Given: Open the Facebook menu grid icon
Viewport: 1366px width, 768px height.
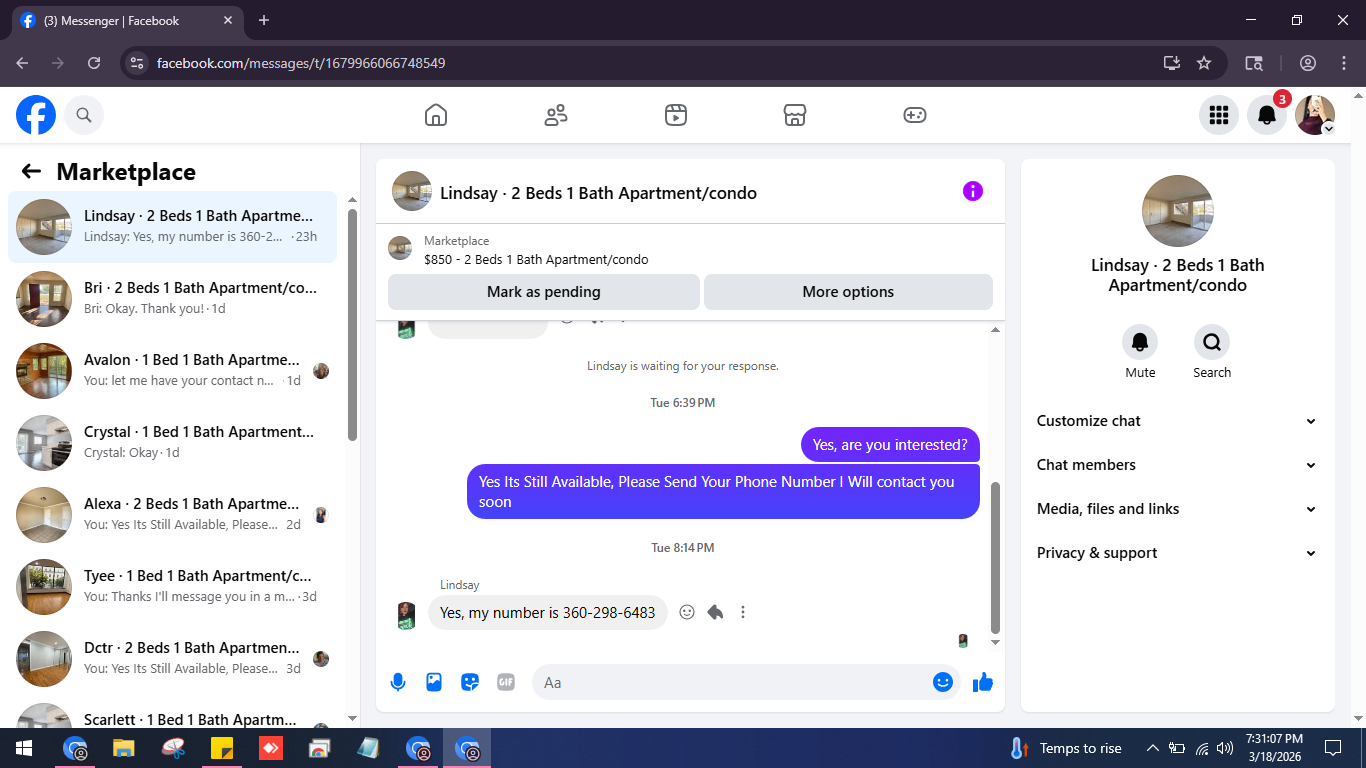Looking at the screenshot, I should tap(1218, 115).
